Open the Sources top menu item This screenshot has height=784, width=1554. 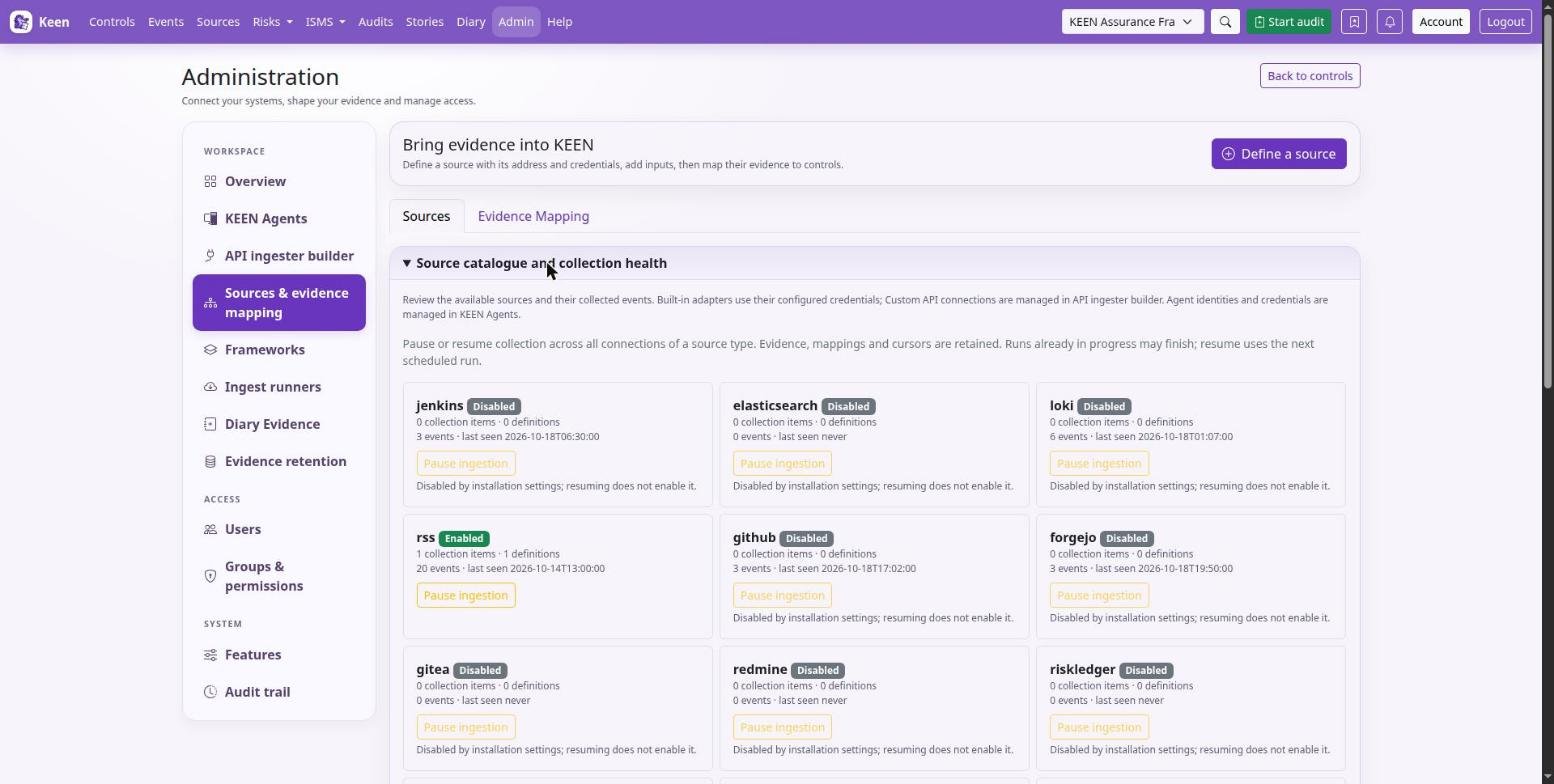point(218,22)
